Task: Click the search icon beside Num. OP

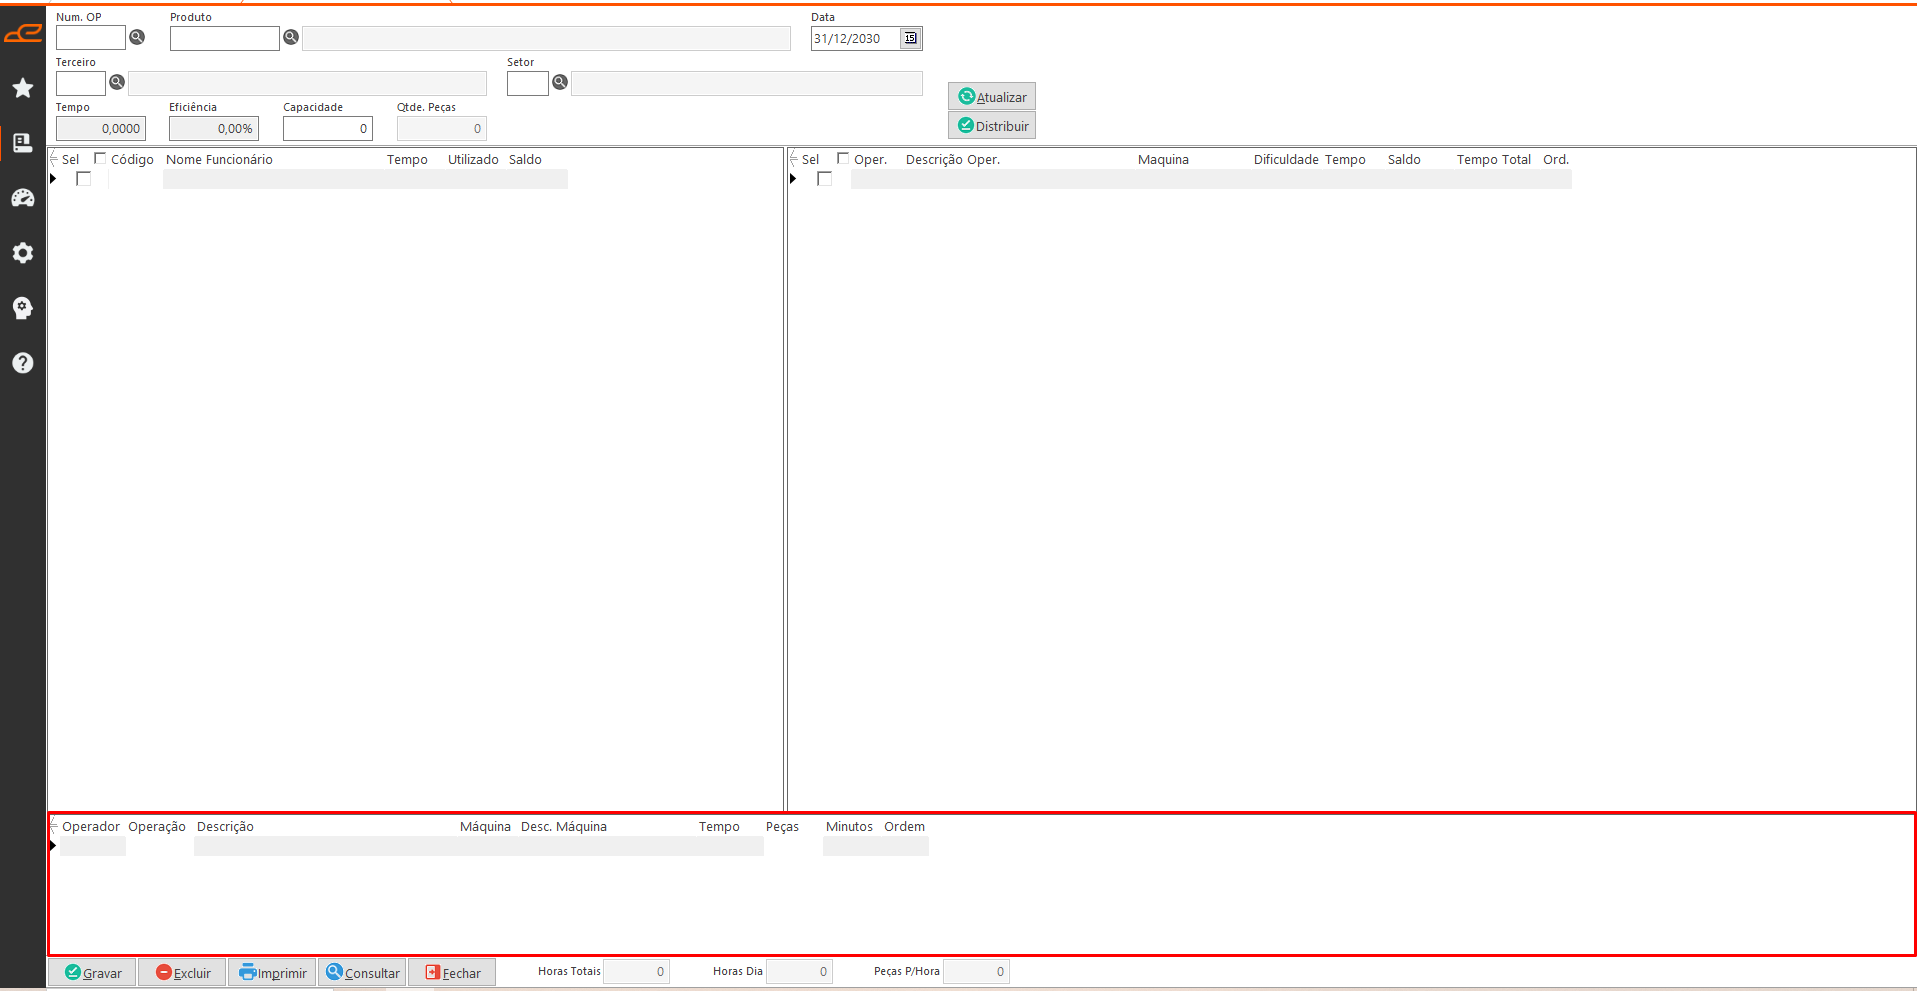Action: click(137, 37)
